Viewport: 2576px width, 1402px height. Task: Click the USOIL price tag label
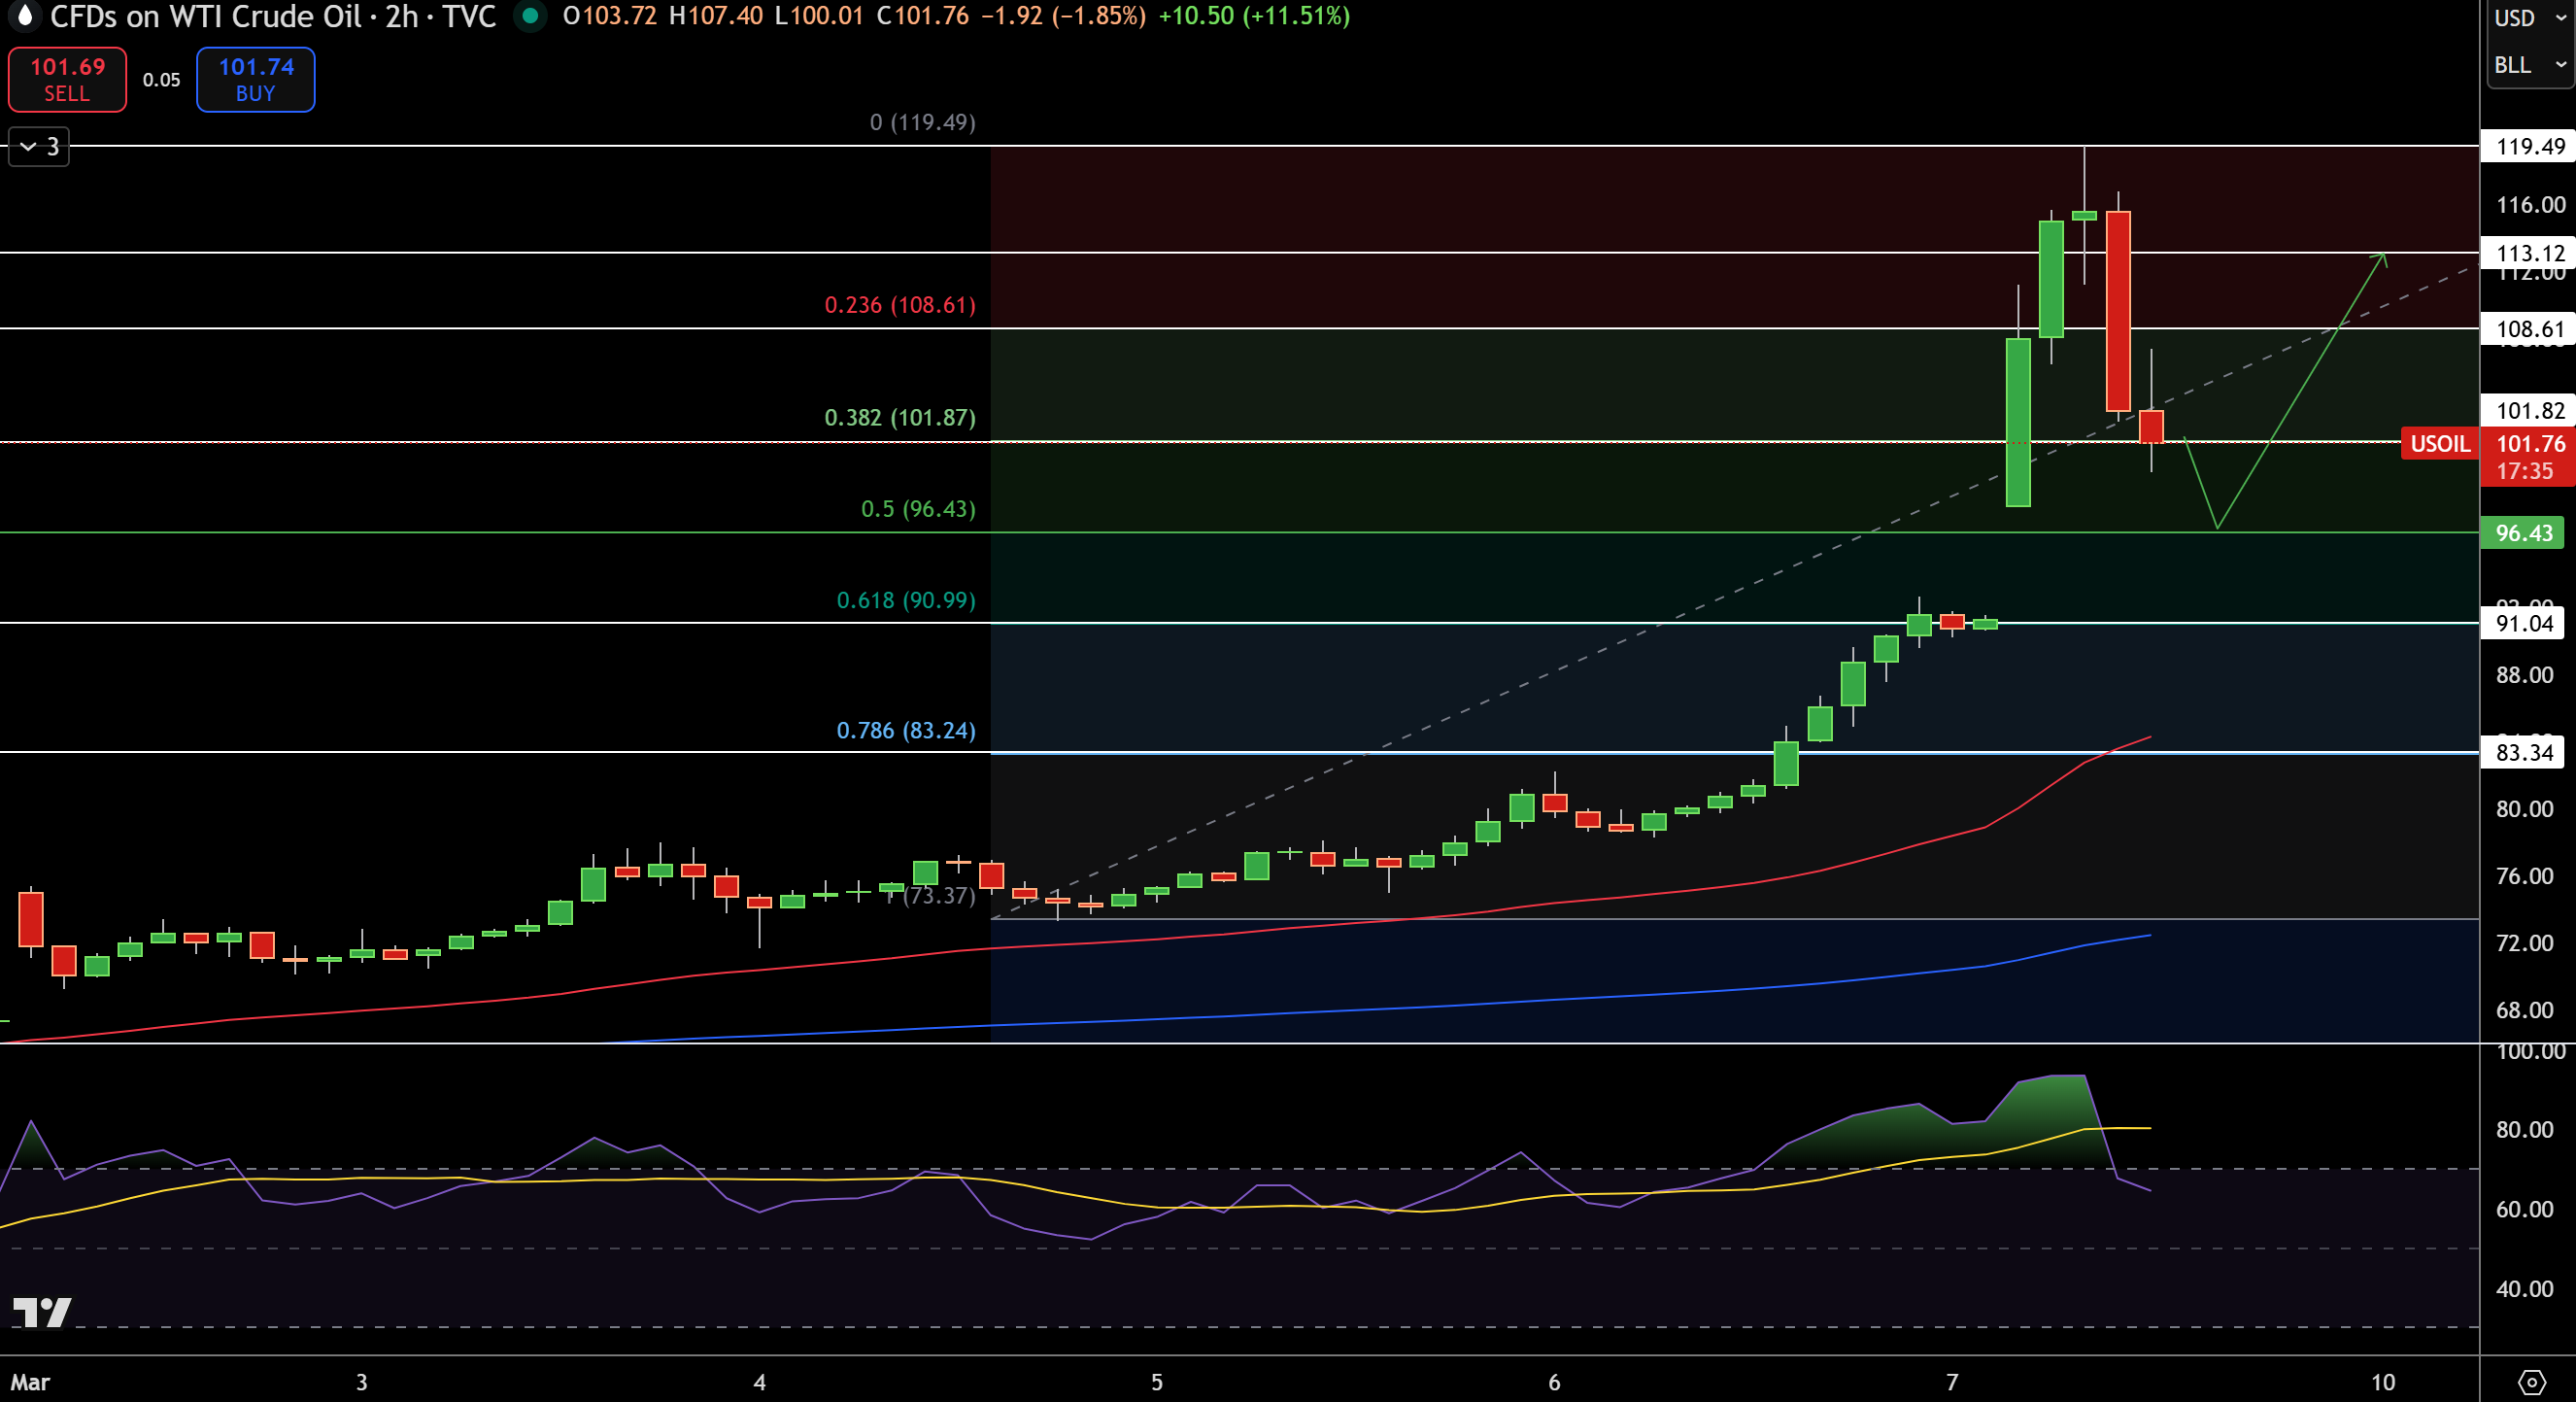click(x=2439, y=444)
